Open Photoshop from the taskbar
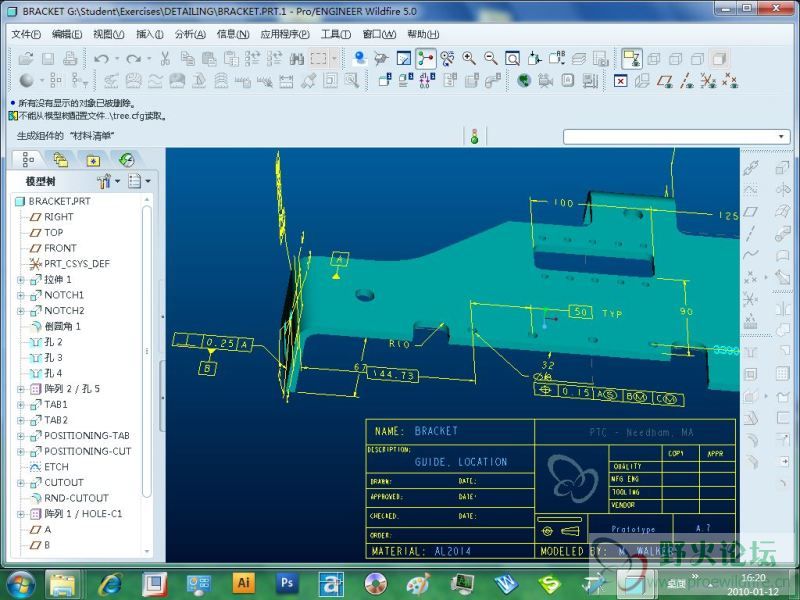This screenshot has width=800, height=600. 287,583
